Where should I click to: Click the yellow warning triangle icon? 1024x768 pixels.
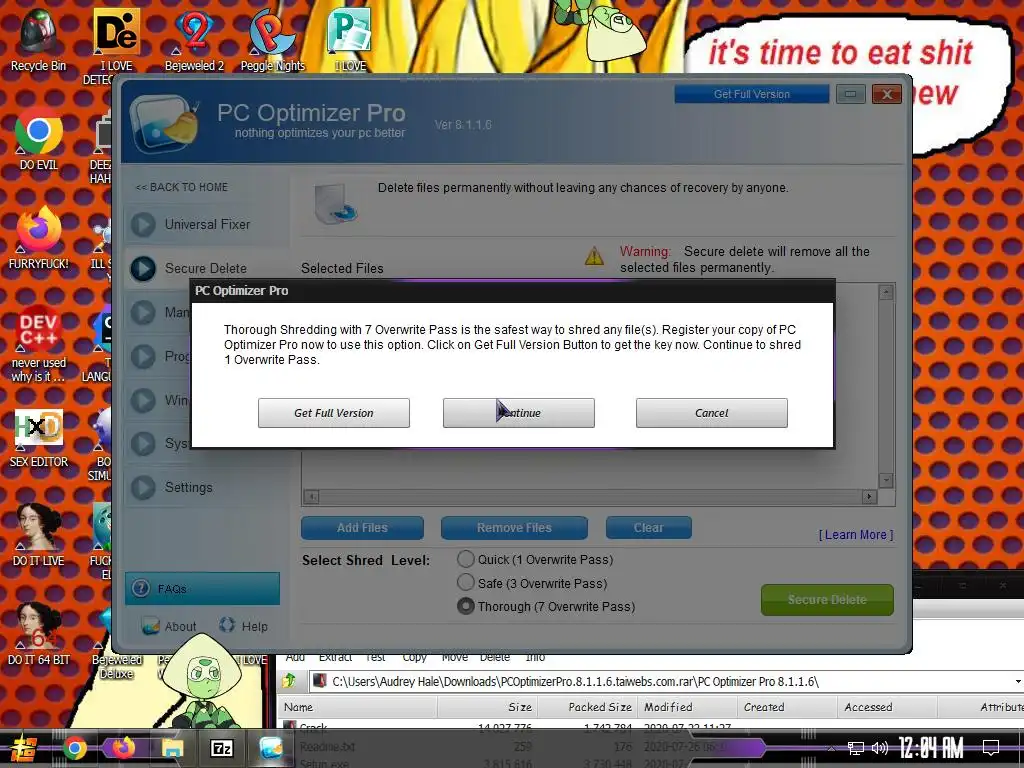(x=594, y=255)
